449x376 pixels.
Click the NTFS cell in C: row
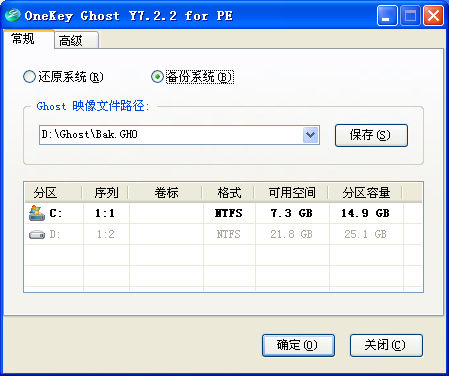pos(229,213)
